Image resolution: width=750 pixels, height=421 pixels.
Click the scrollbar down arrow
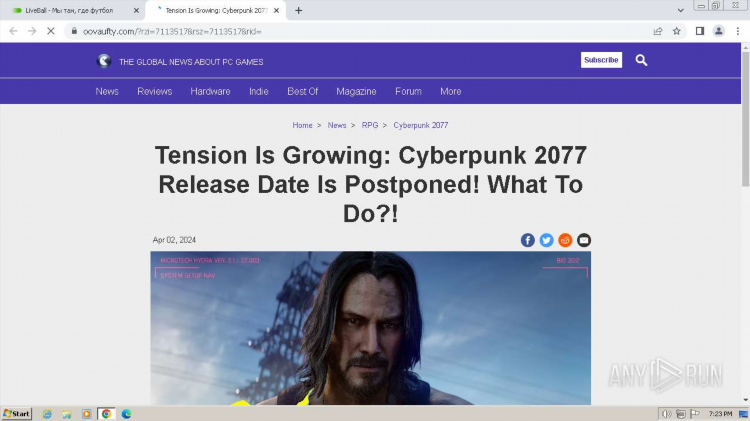pyautogui.click(x=745, y=400)
